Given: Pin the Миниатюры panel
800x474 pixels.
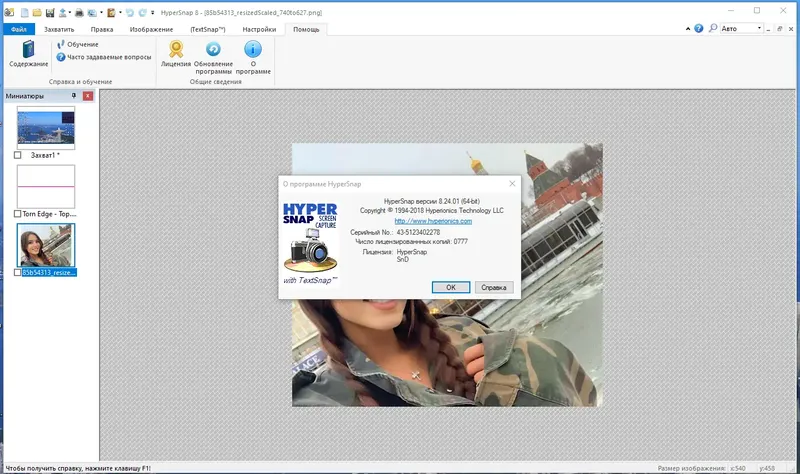Looking at the screenshot, I should (x=74, y=96).
